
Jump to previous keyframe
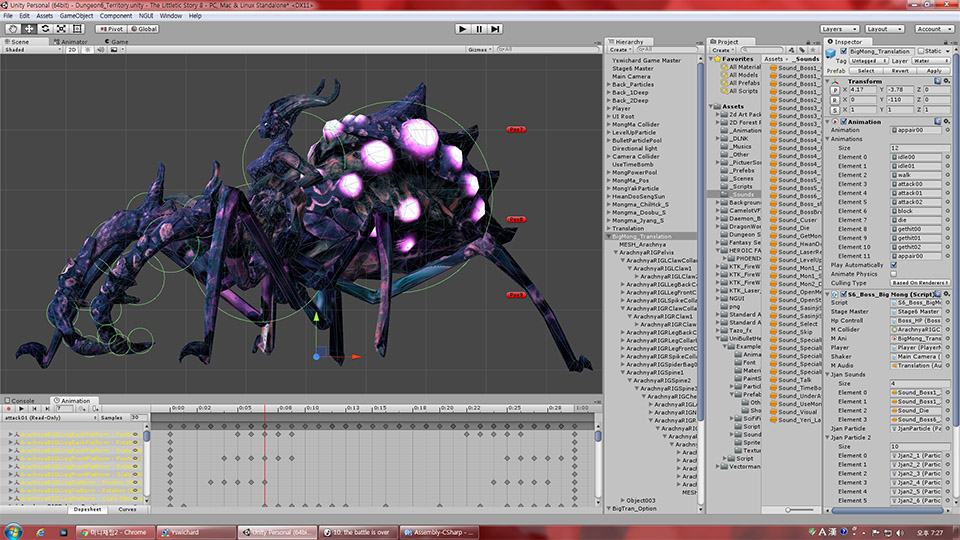click(x=34, y=408)
